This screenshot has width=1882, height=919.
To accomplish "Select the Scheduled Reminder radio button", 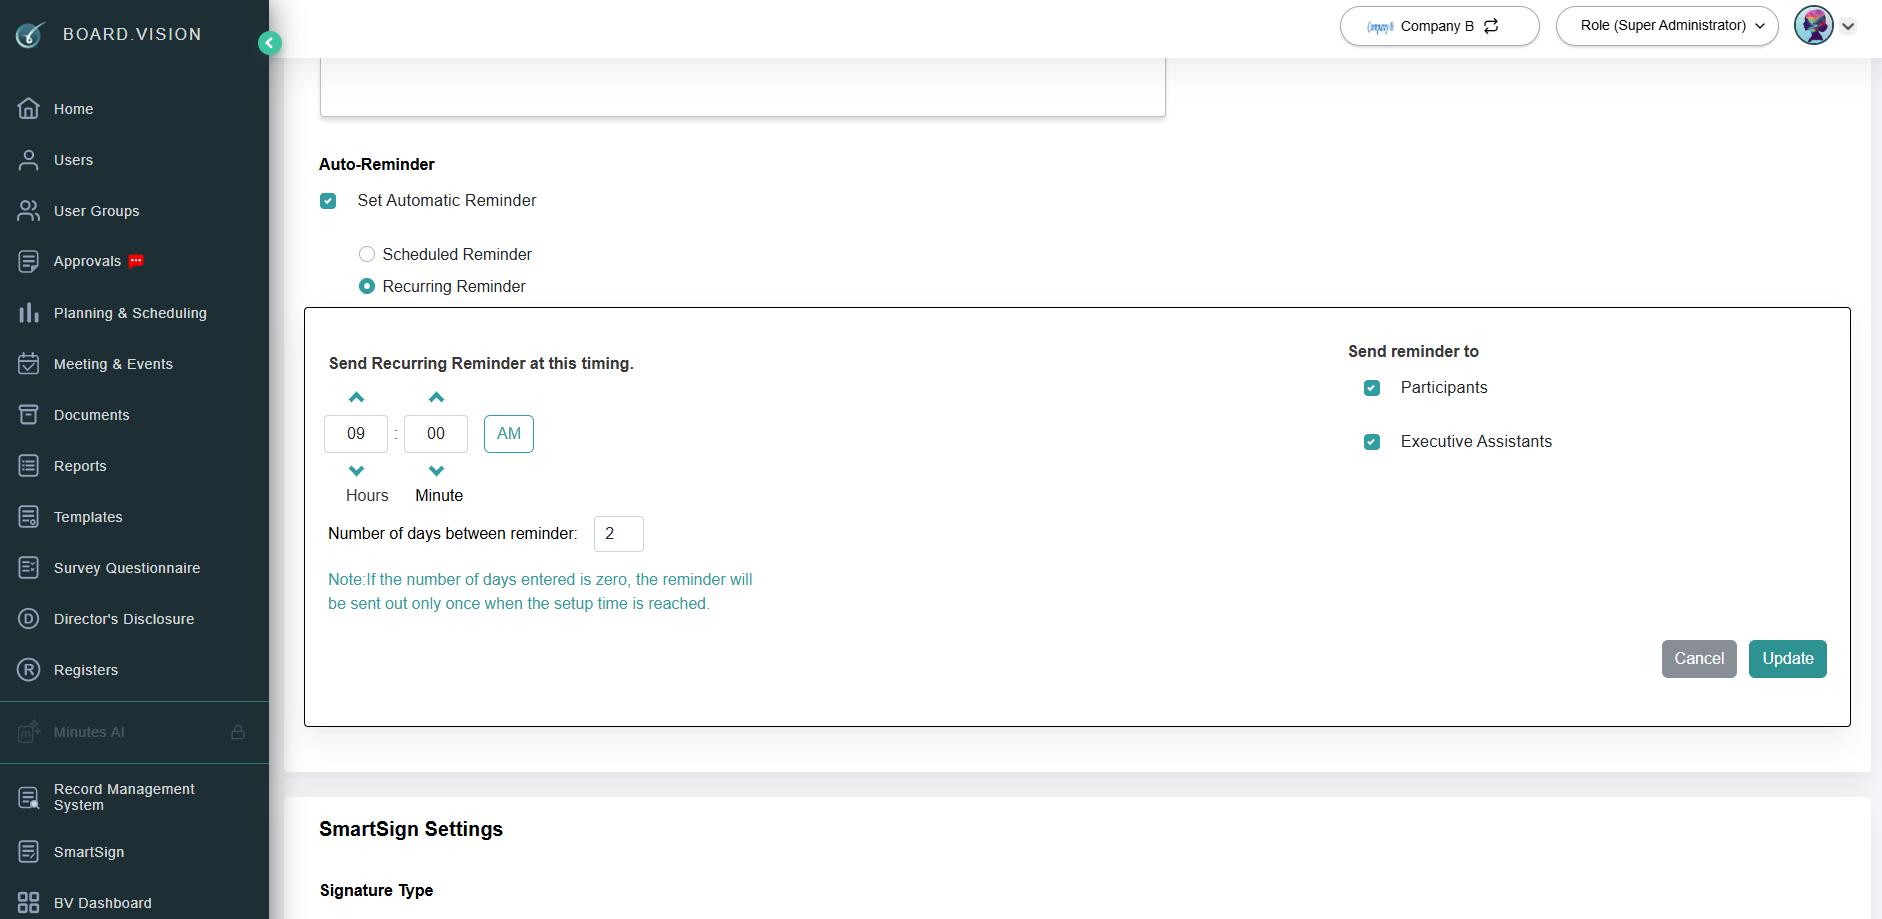I will 367,254.
